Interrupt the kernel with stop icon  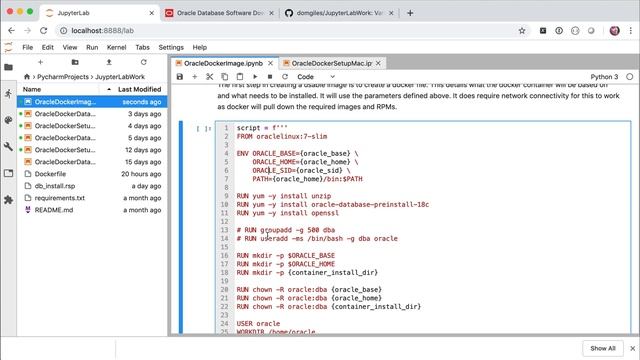[x=270, y=77]
